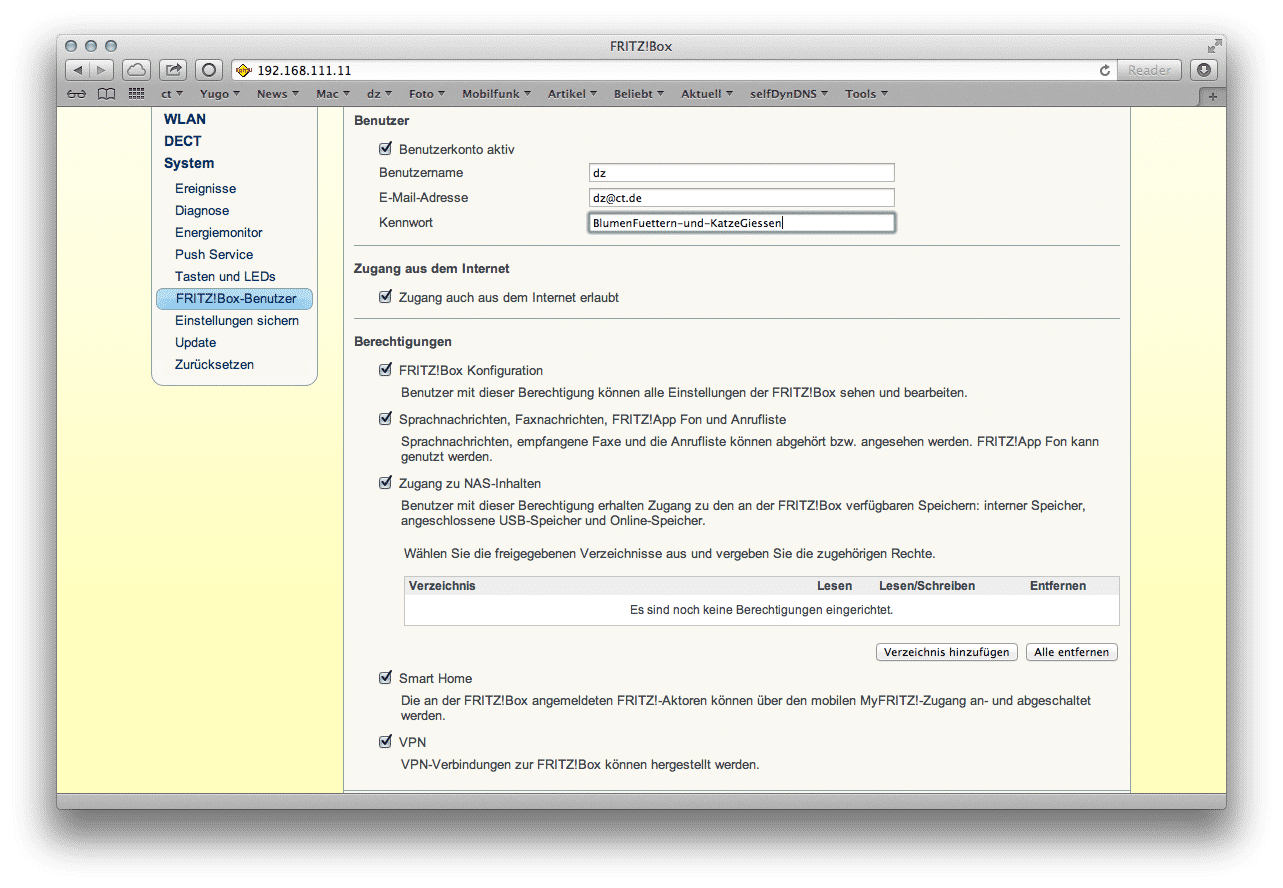Open Push Service settings
Viewport: 1283px width, 888px height.
pyautogui.click(x=214, y=254)
